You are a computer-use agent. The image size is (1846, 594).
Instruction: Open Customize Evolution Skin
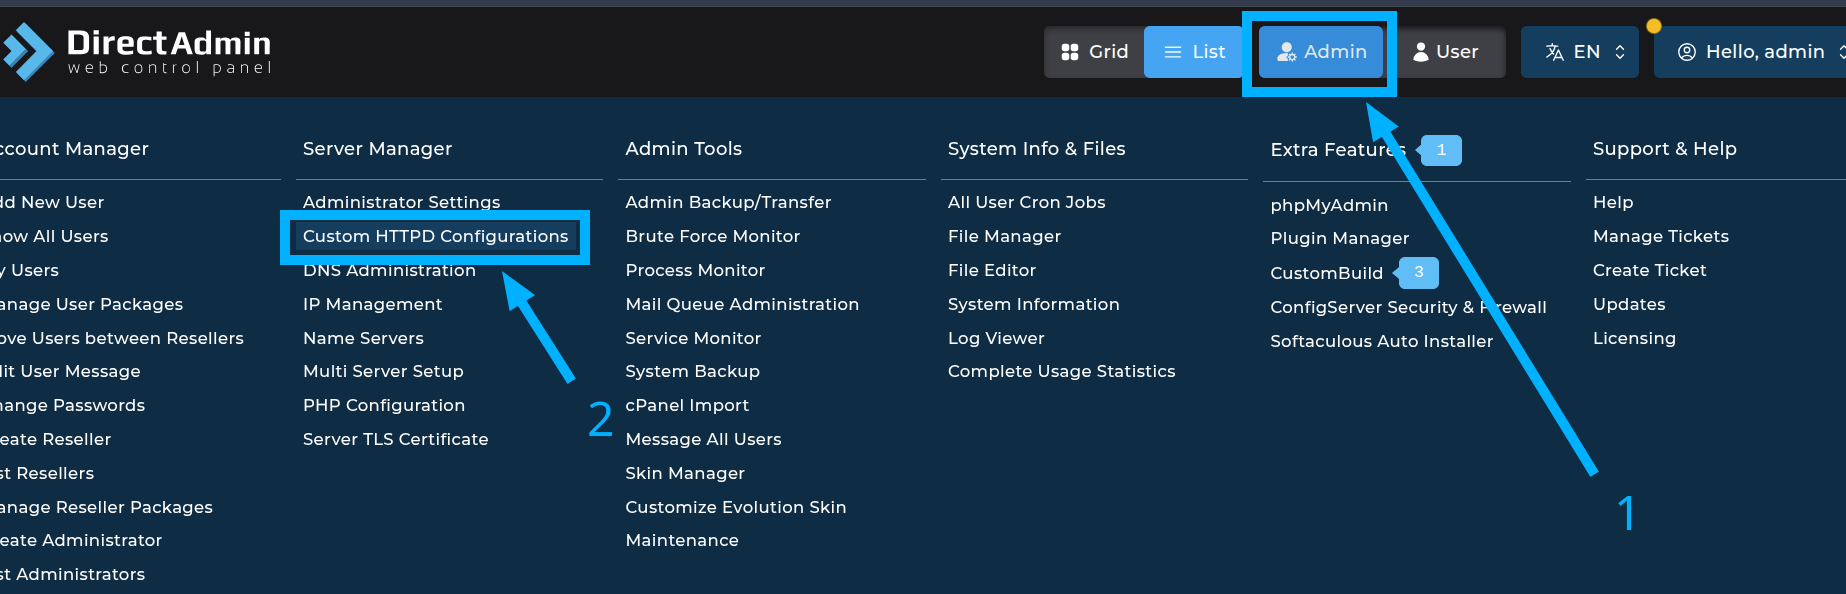pos(736,507)
